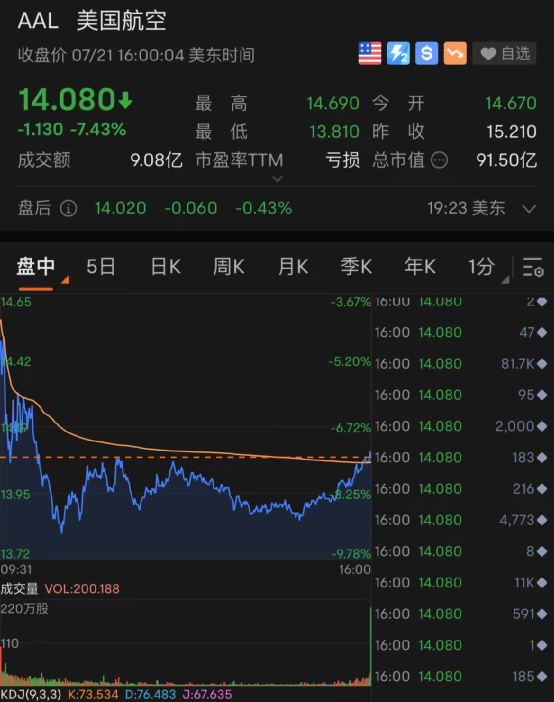
Task: Tap the 成交额 9.08亿 value
Action: pyautogui.click(x=156, y=160)
